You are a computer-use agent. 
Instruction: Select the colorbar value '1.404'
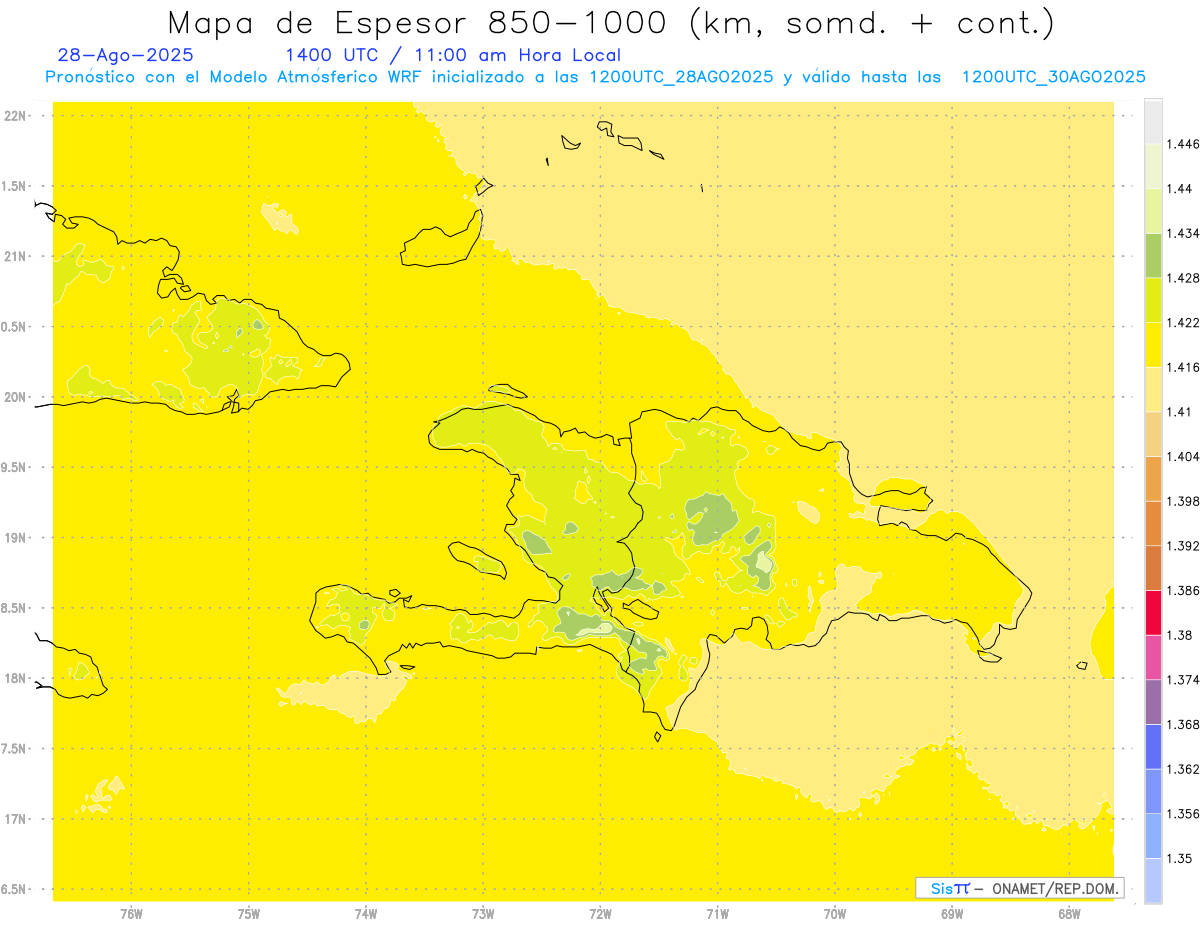(1185, 456)
